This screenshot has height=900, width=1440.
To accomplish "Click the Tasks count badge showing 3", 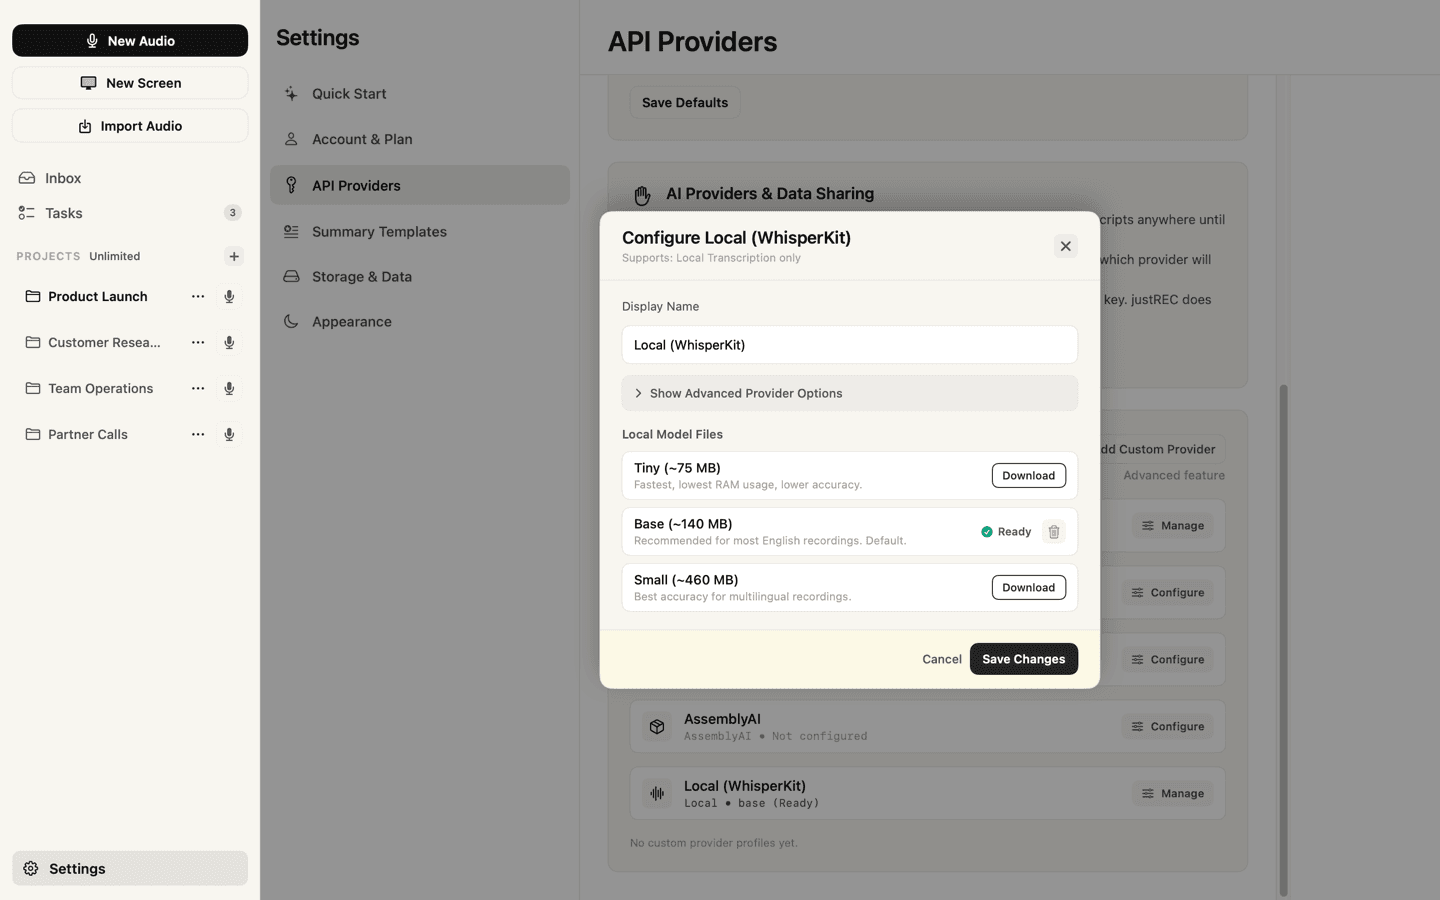I will pyautogui.click(x=232, y=213).
